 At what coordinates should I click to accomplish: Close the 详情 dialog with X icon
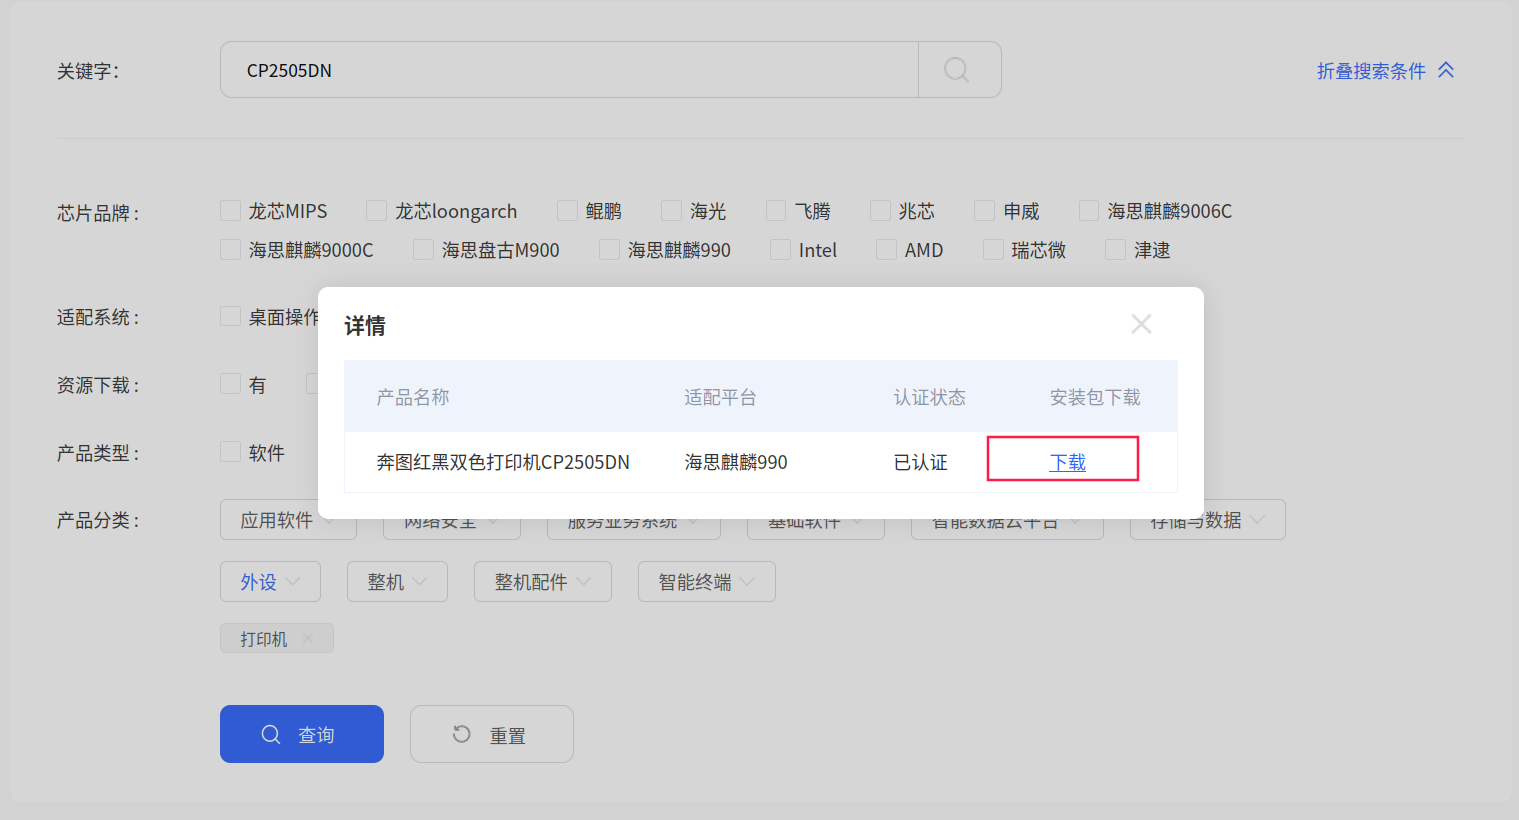pyautogui.click(x=1141, y=324)
